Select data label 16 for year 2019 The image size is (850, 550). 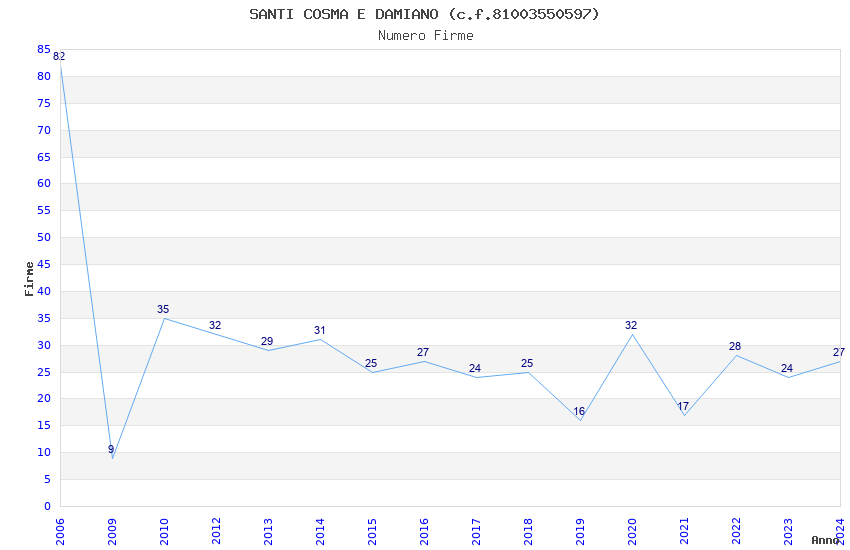pyautogui.click(x=579, y=411)
